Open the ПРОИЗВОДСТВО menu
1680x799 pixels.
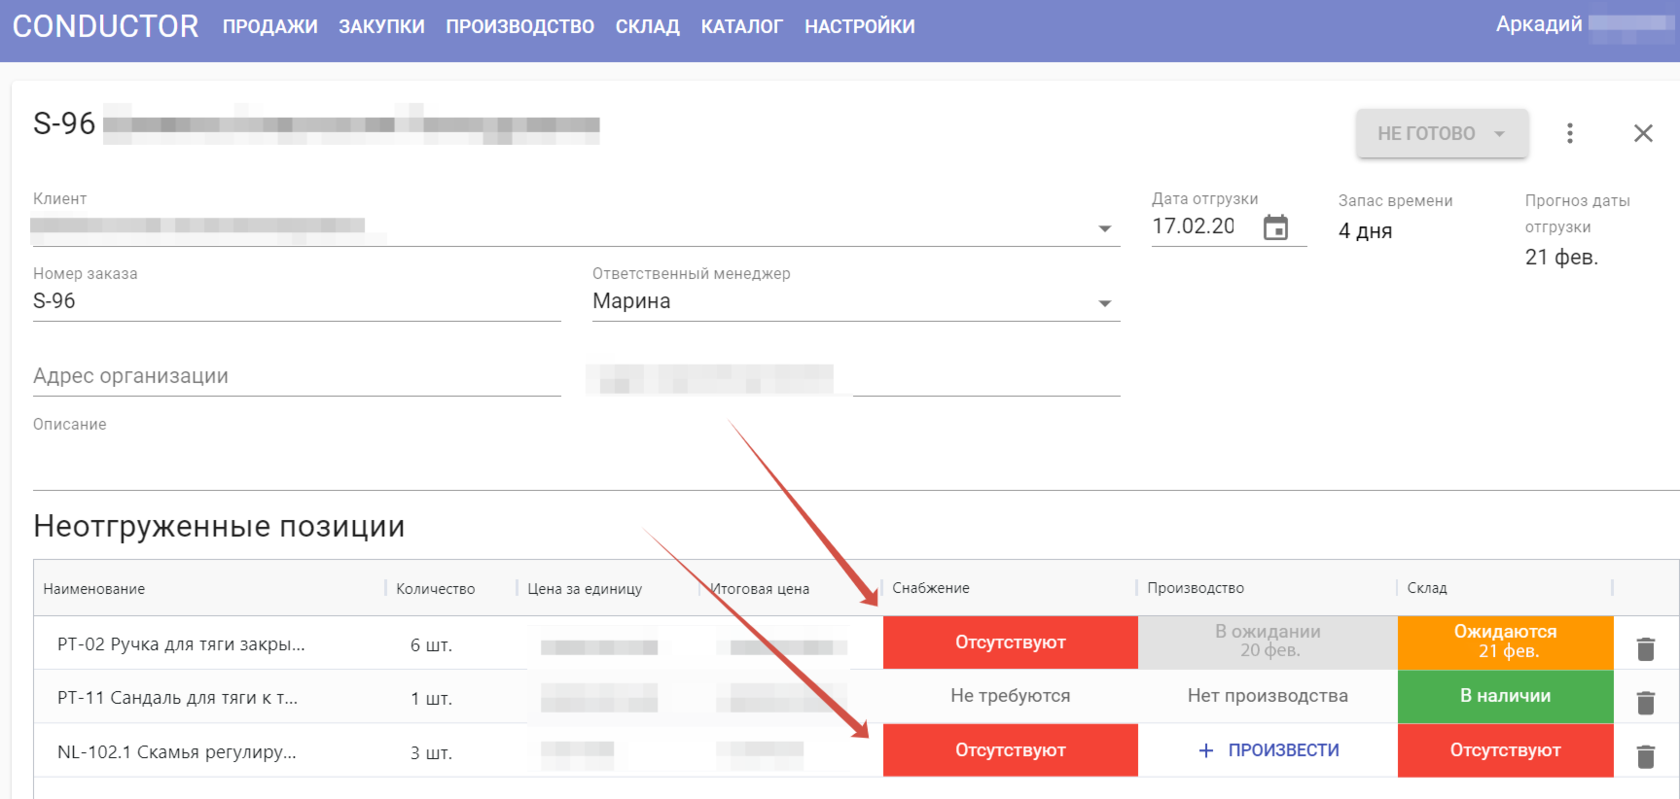[x=520, y=27]
